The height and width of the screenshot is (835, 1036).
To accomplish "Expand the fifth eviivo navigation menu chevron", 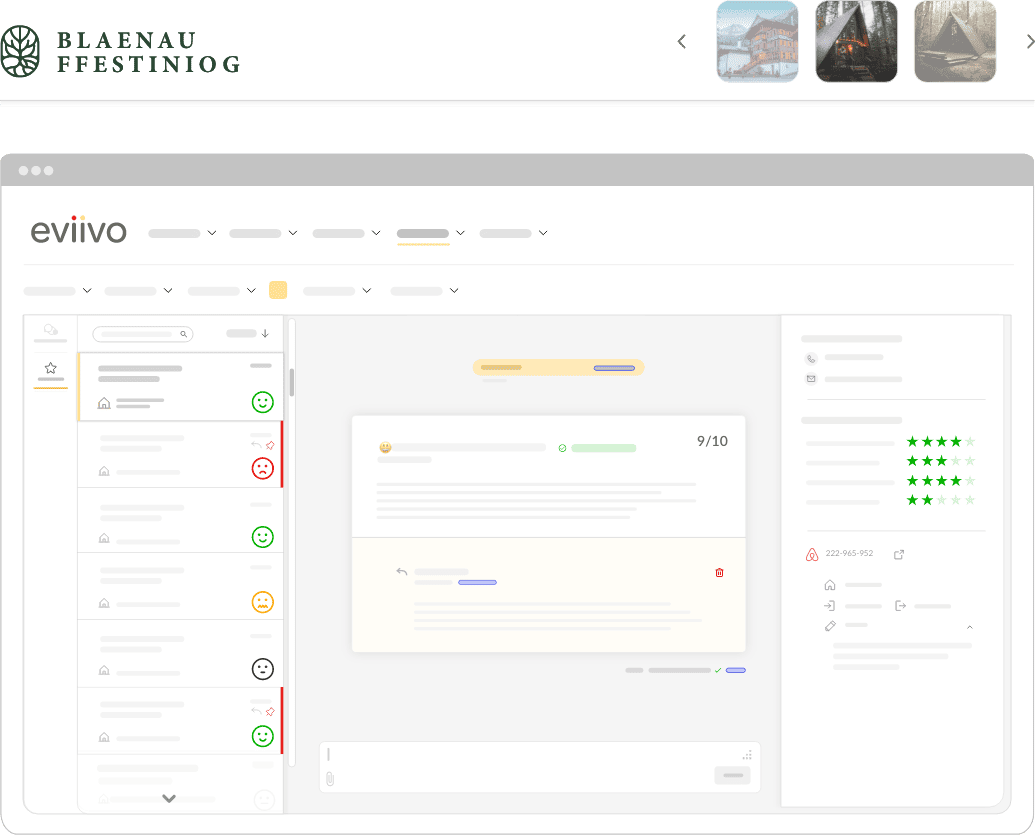I will point(543,233).
